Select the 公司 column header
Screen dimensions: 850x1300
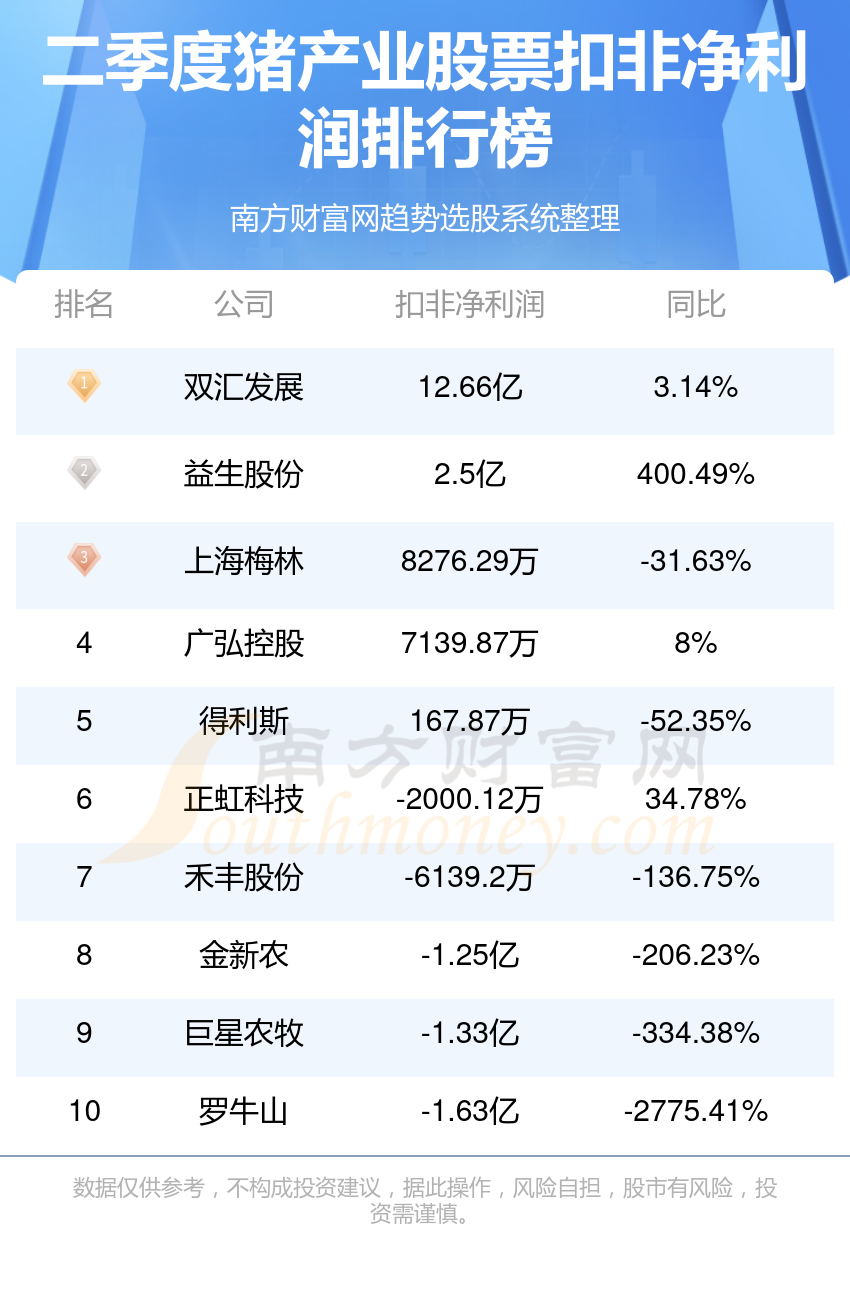point(244,304)
